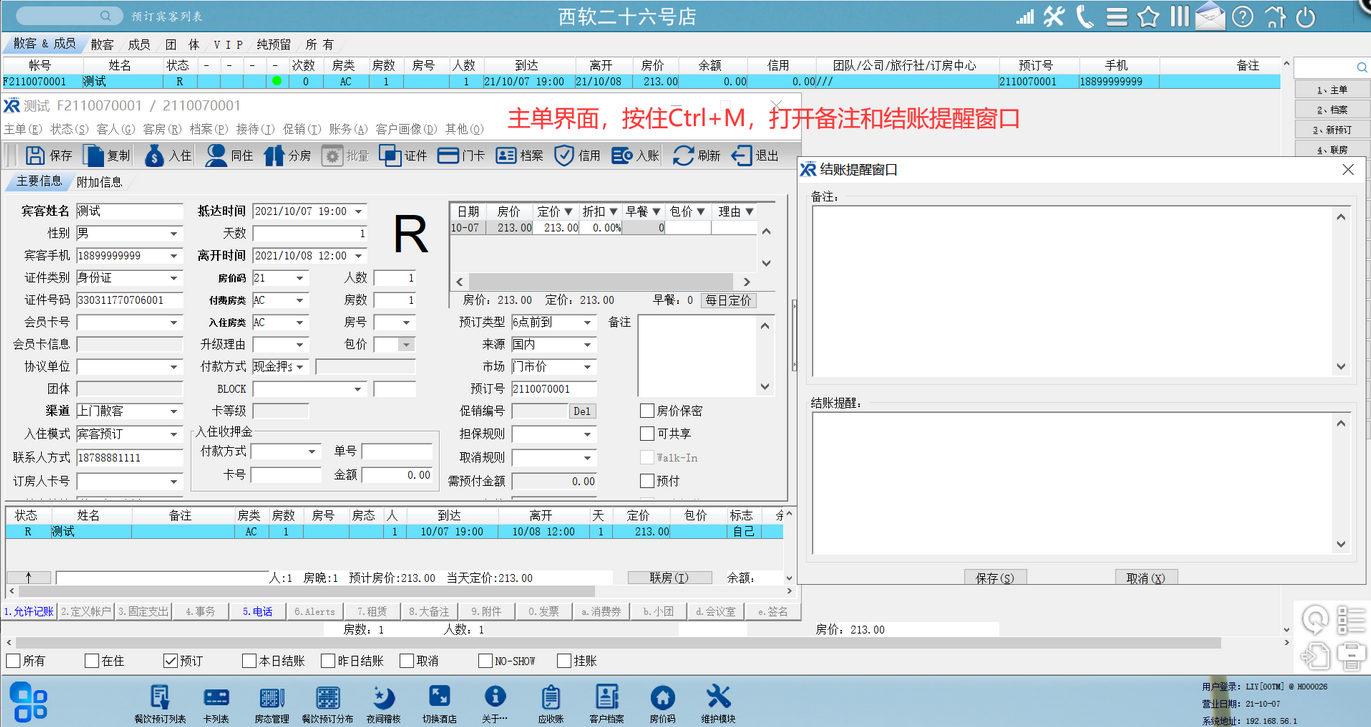
Task: Click 取消(X) in the 结账提醒窗口
Action: tap(1146, 578)
